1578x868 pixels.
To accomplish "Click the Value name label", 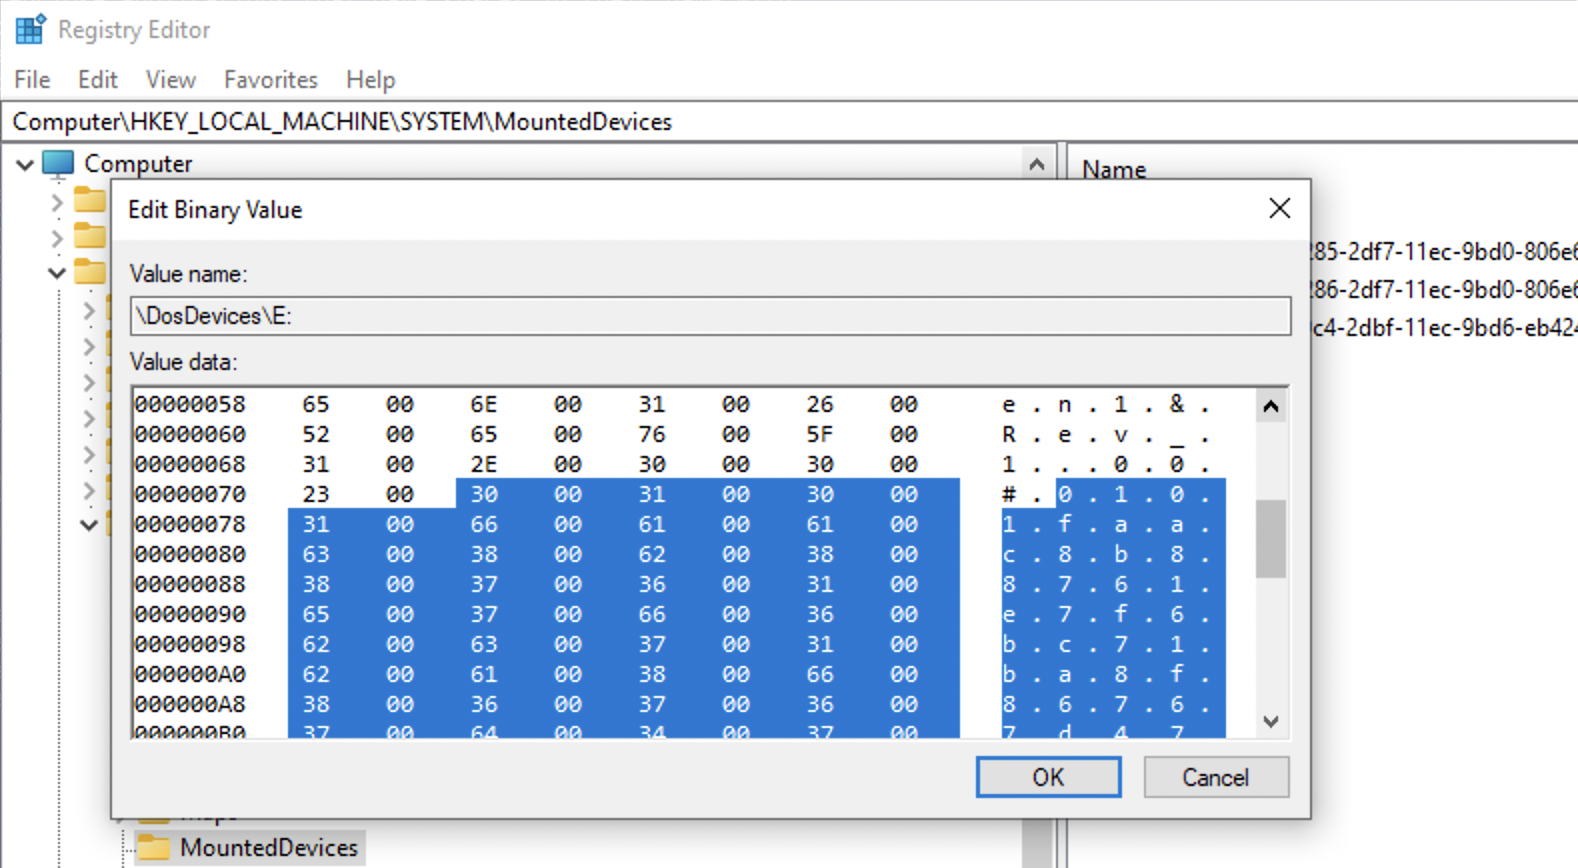I will point(188,273).
